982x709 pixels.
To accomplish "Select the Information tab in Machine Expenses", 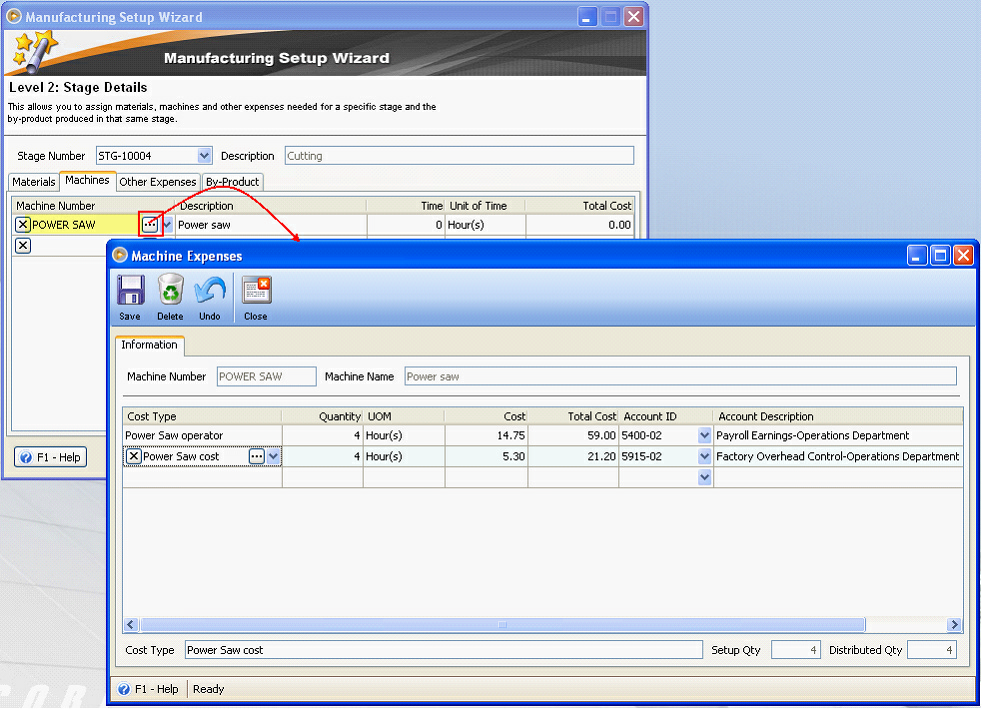I will pyautogui.click(x=149, y=345).
